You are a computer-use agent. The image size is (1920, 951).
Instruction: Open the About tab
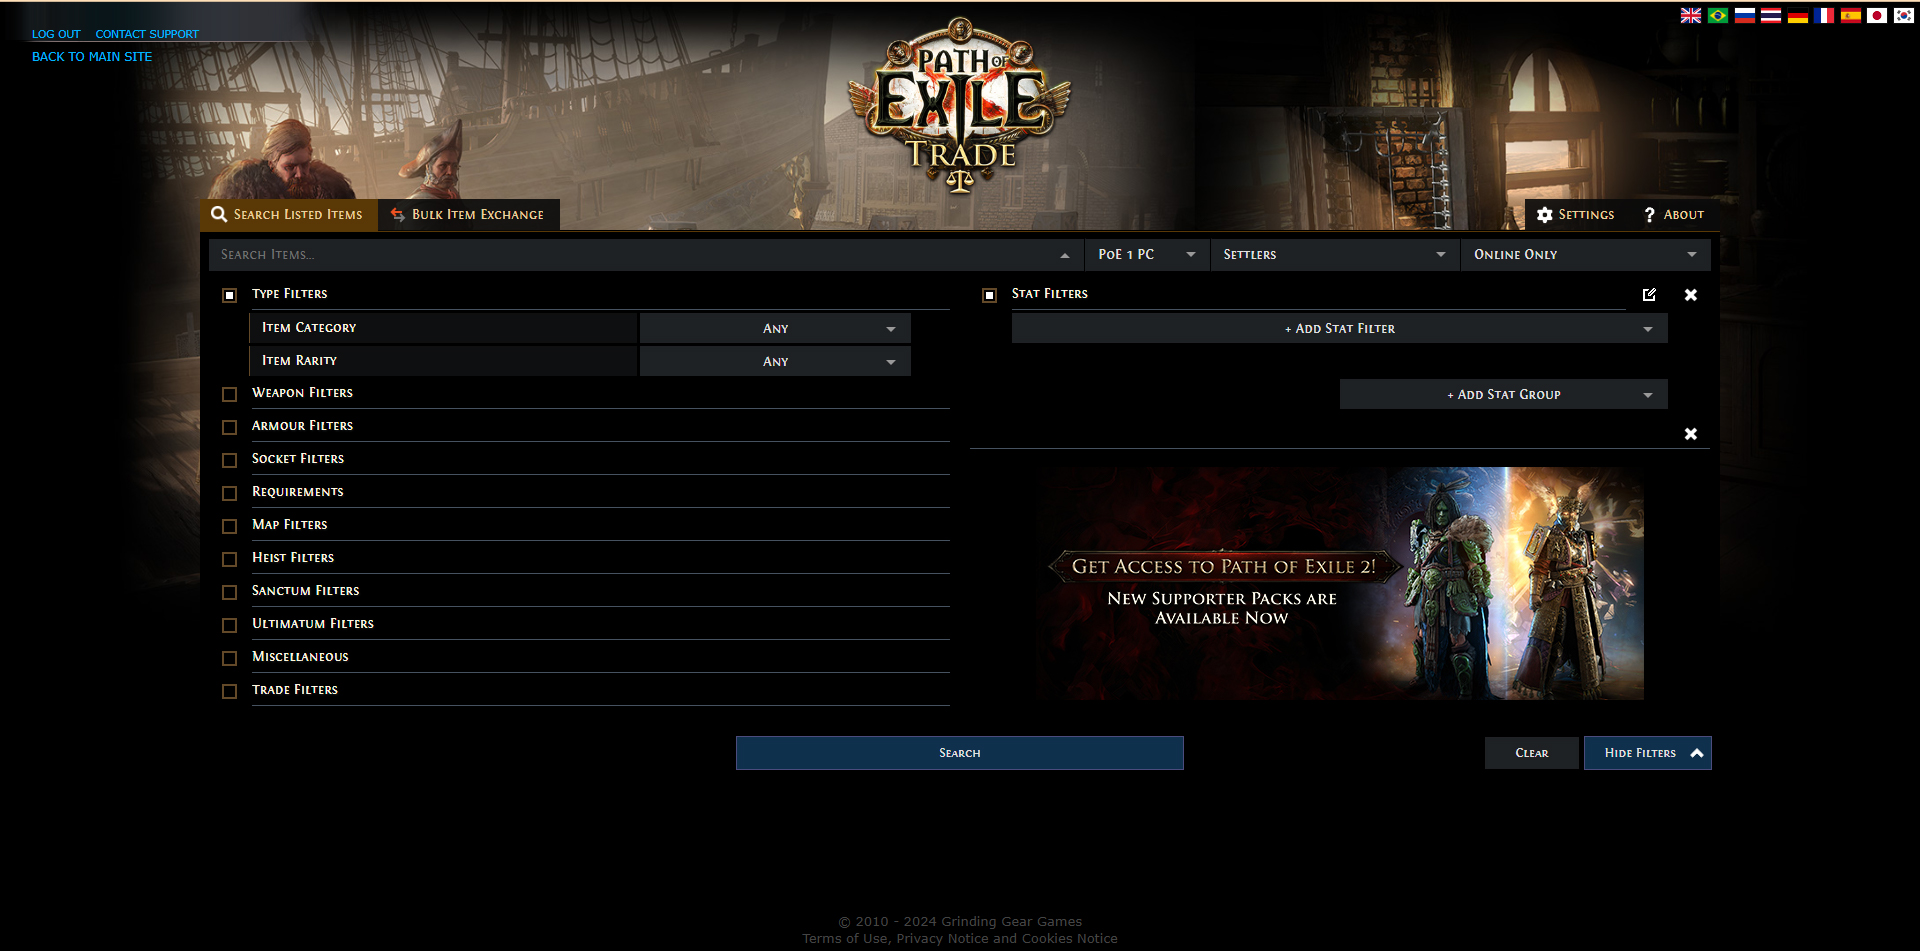coord(1673,215)
